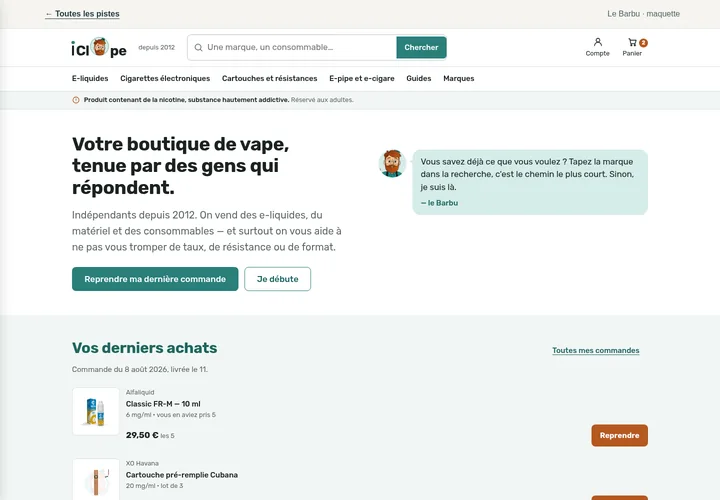Click the Barbu speech bubble message

point(530,182)
